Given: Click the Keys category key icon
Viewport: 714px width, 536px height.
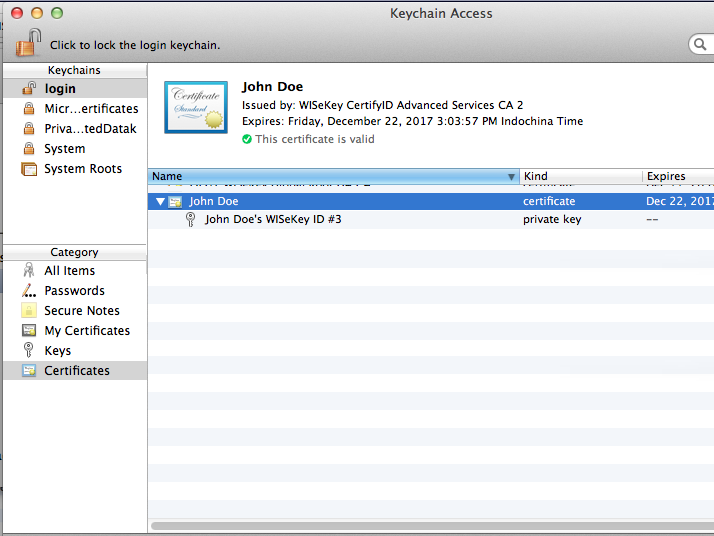Looking at the screenshot, I should tap(28, 350).
